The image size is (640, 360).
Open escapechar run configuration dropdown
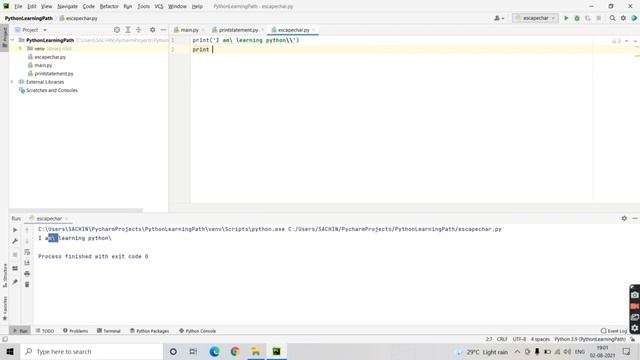(x=535, y=18)
